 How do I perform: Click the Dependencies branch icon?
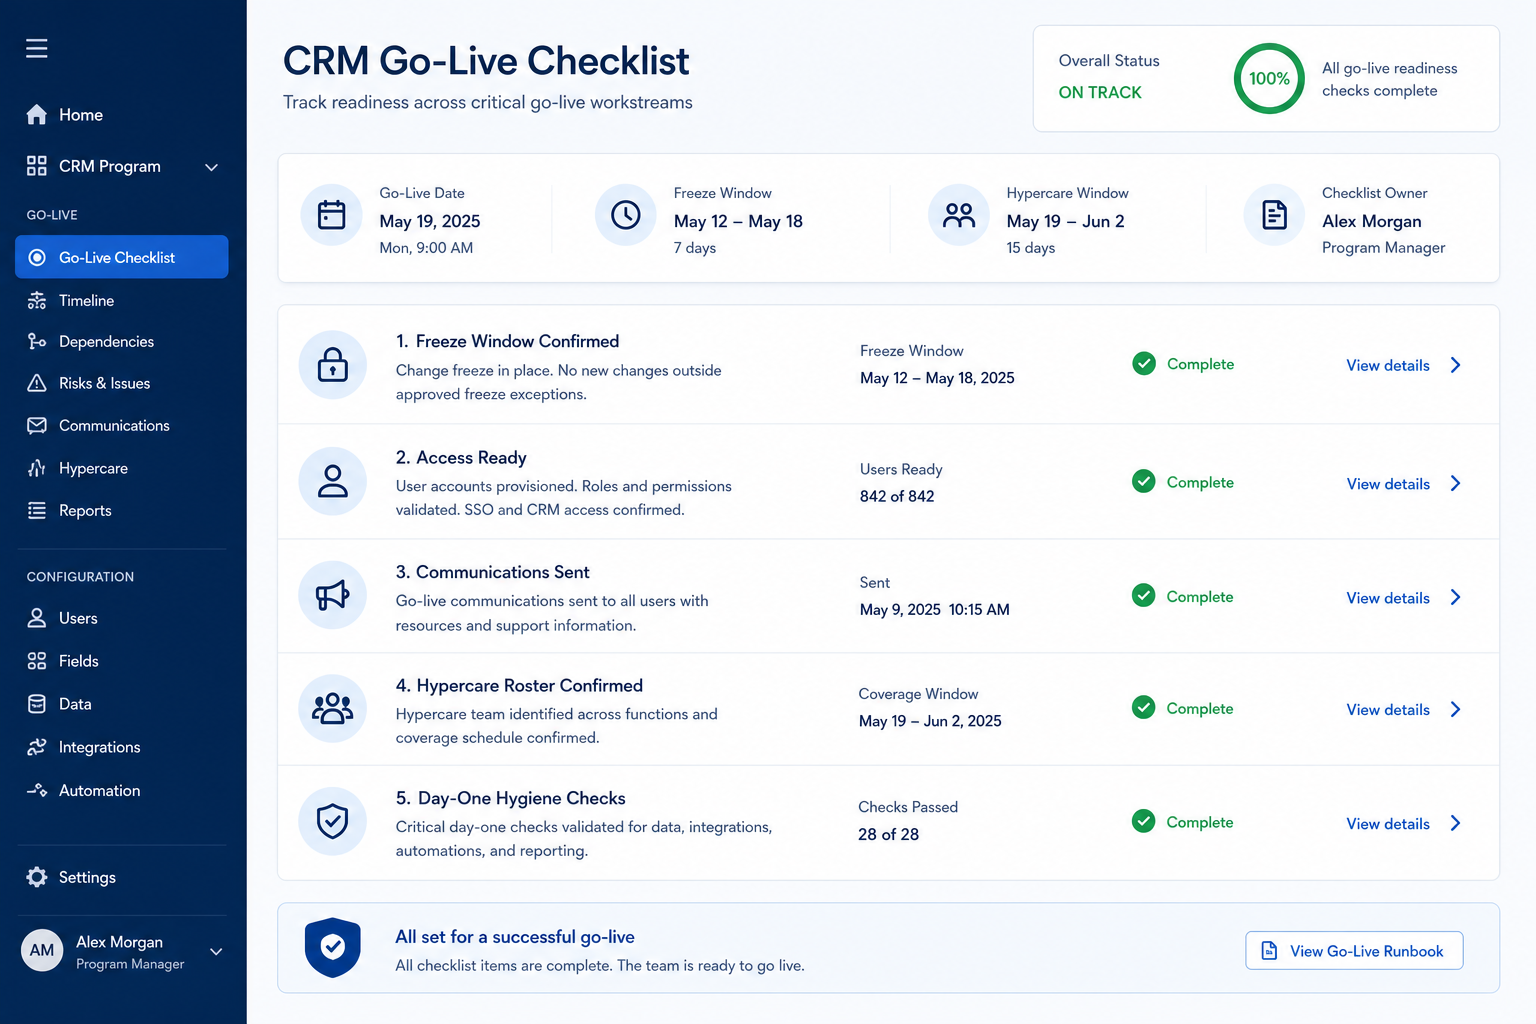(x=37, y=342)
